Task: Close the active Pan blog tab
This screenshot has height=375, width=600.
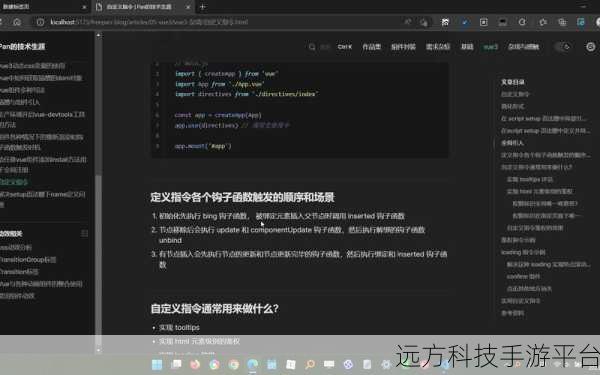Action: [188, 7]
